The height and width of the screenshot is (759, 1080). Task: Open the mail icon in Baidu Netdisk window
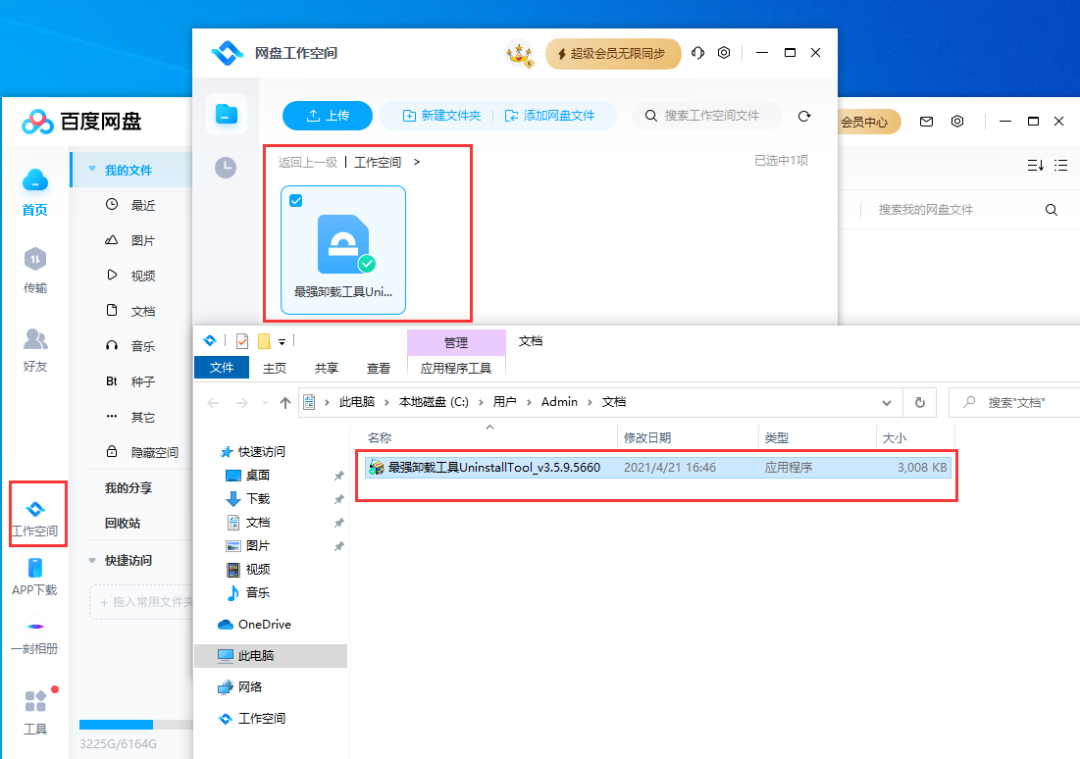coord(926,121)
